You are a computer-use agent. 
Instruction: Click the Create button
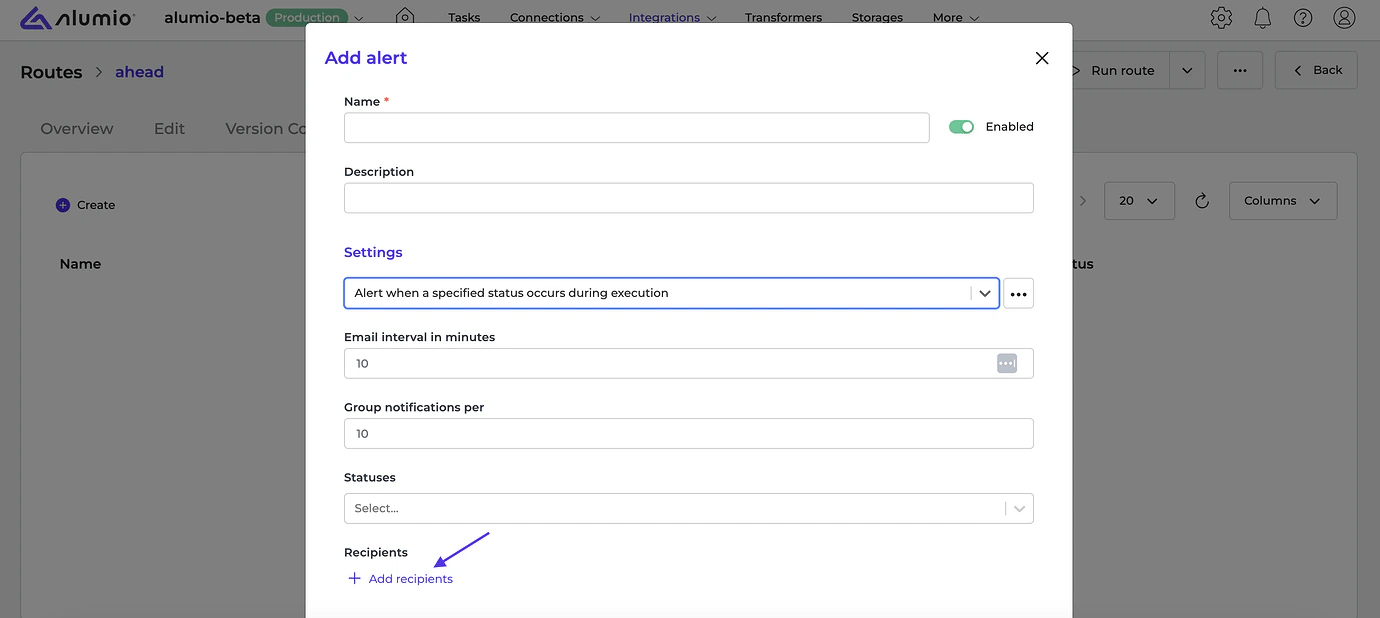pyautogui.click(x=85, y=205)
